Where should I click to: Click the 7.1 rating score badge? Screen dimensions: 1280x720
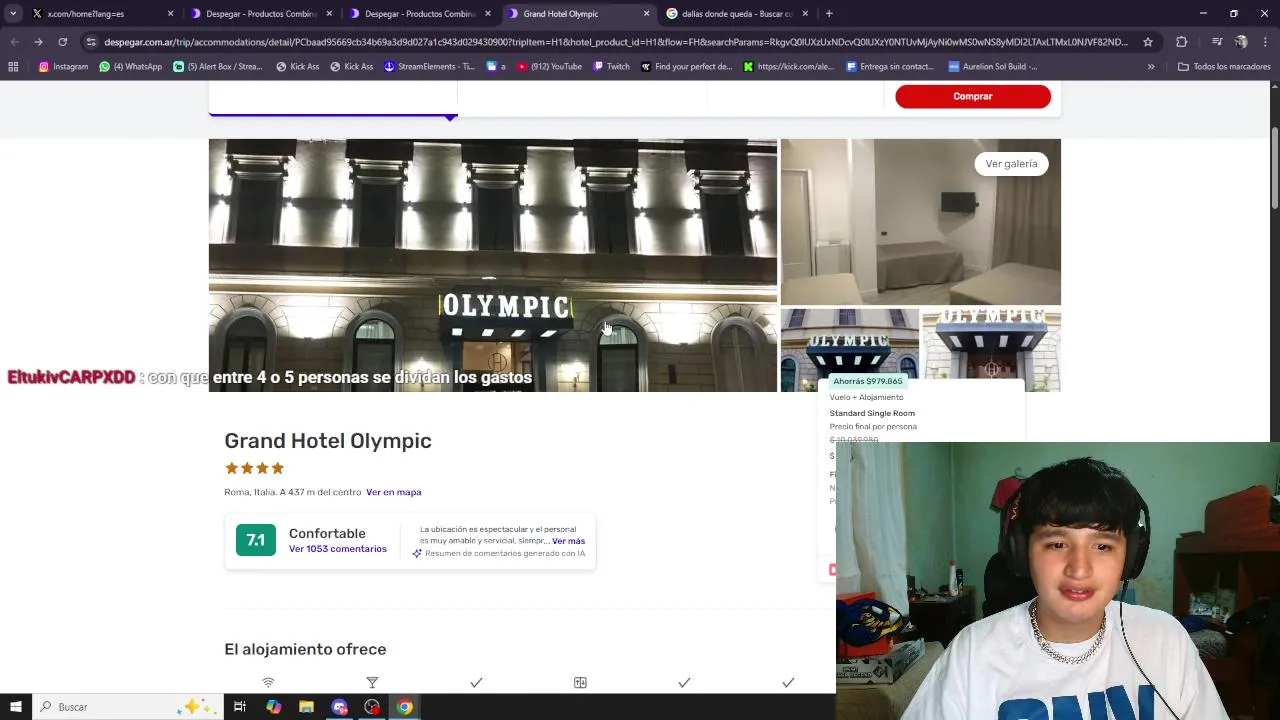click(256, 540)
